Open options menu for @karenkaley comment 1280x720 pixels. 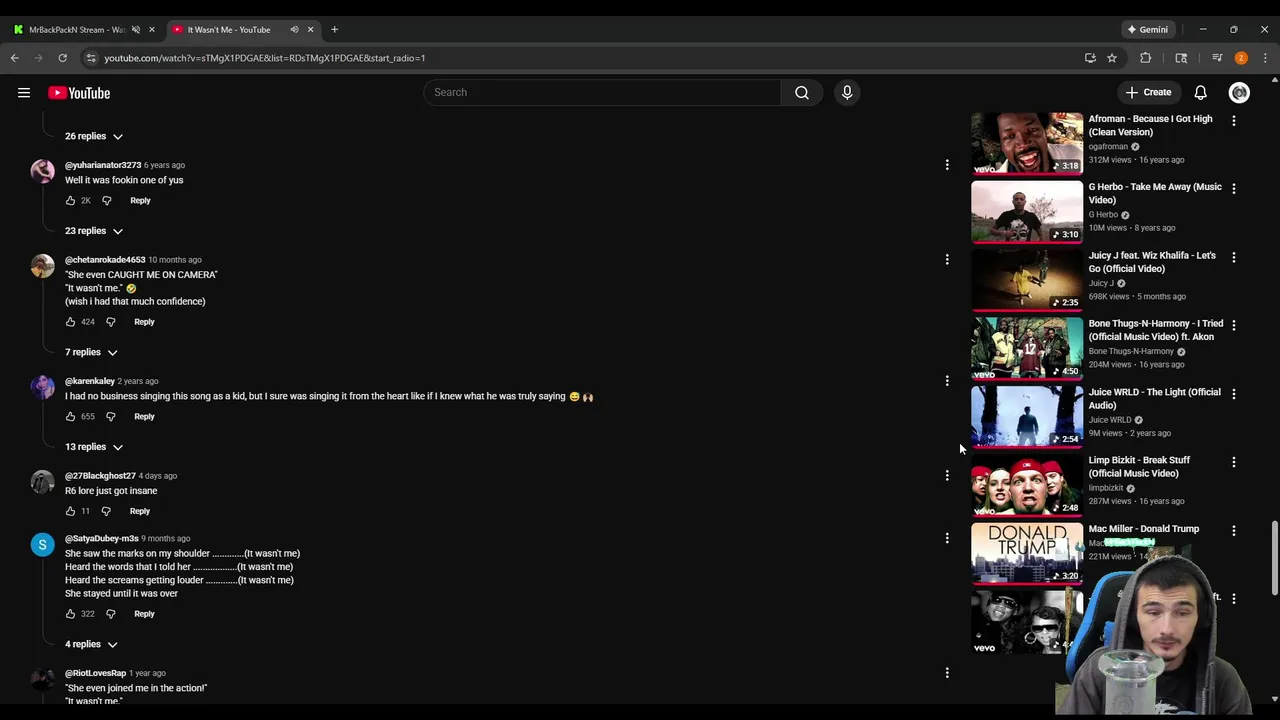point(947,380)
